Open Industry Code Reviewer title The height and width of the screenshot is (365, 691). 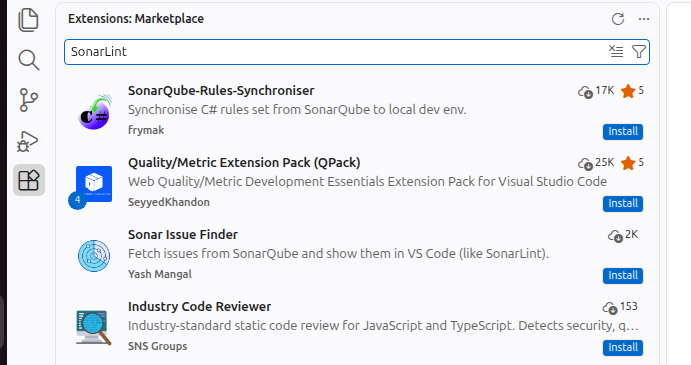(200, 306)
